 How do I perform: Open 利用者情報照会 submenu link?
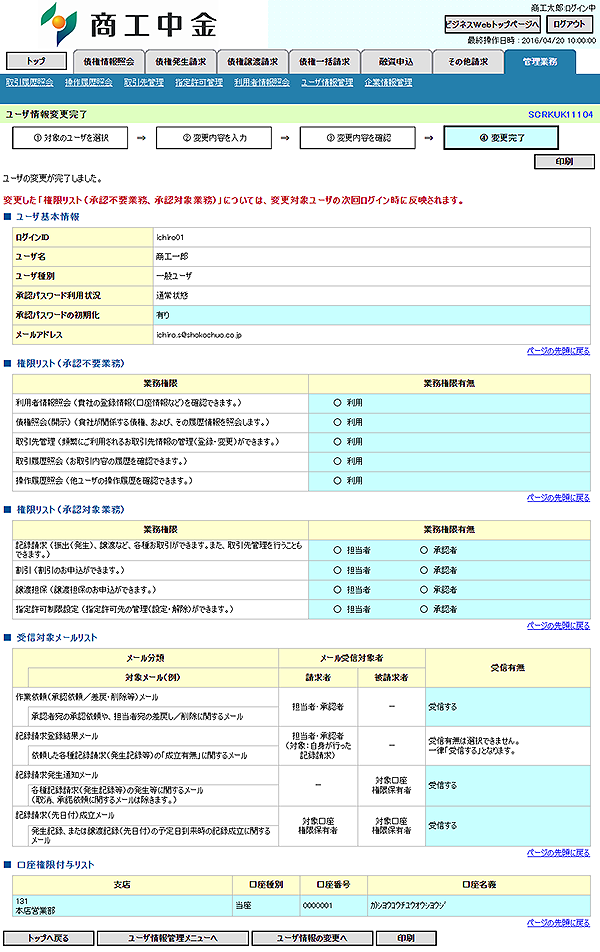[x=262, y=83]
